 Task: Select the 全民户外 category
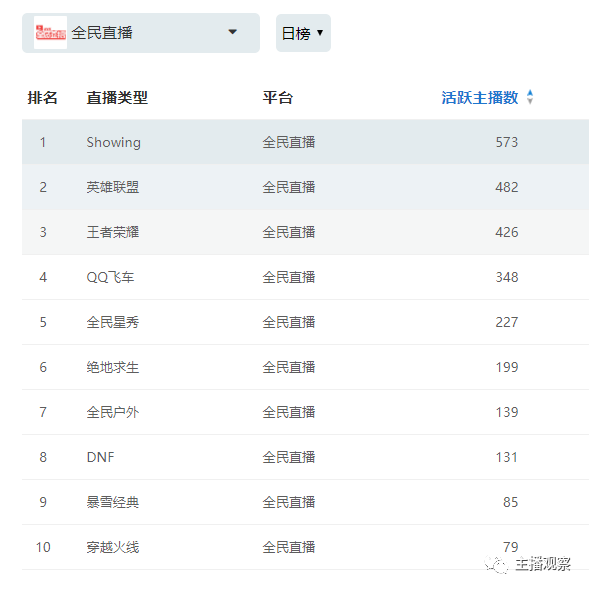click(x=113, y=412)
